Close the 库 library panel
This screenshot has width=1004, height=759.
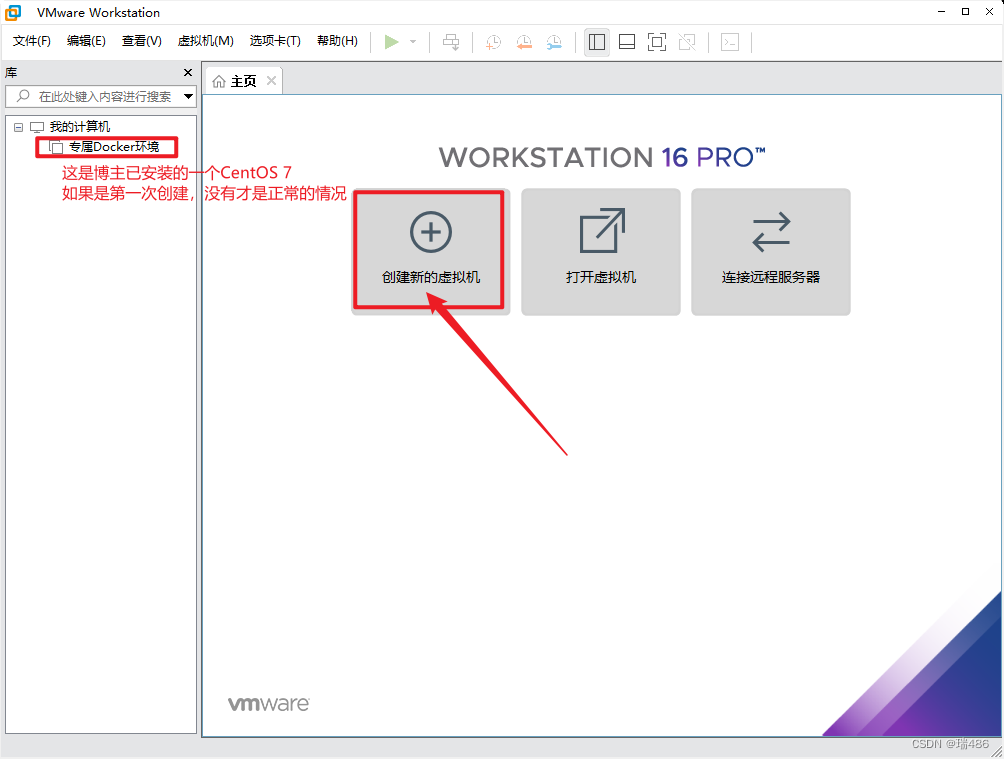pos(188,72)
